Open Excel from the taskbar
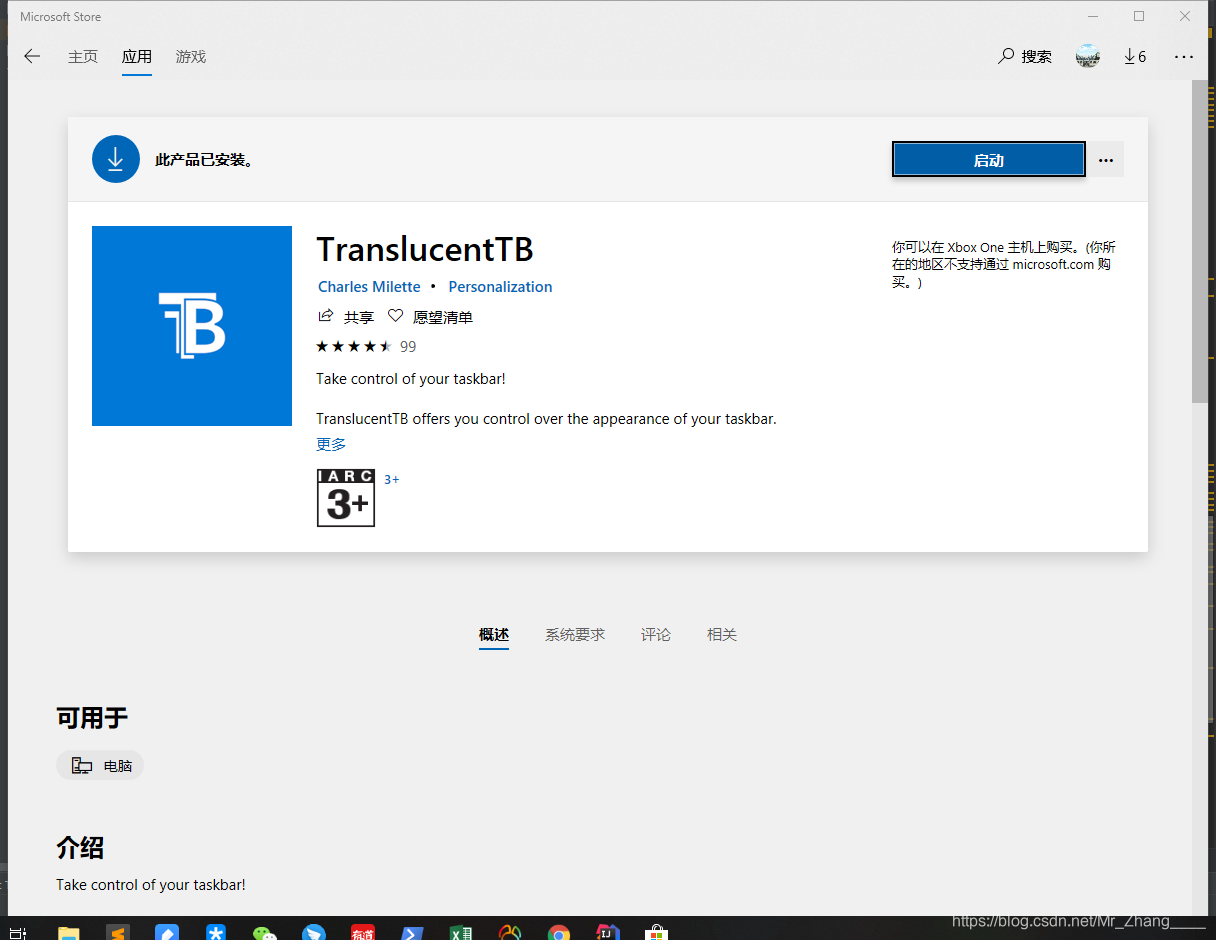Image resolution: width=1216 pixels, height=940 pixels. coord(461,932)
